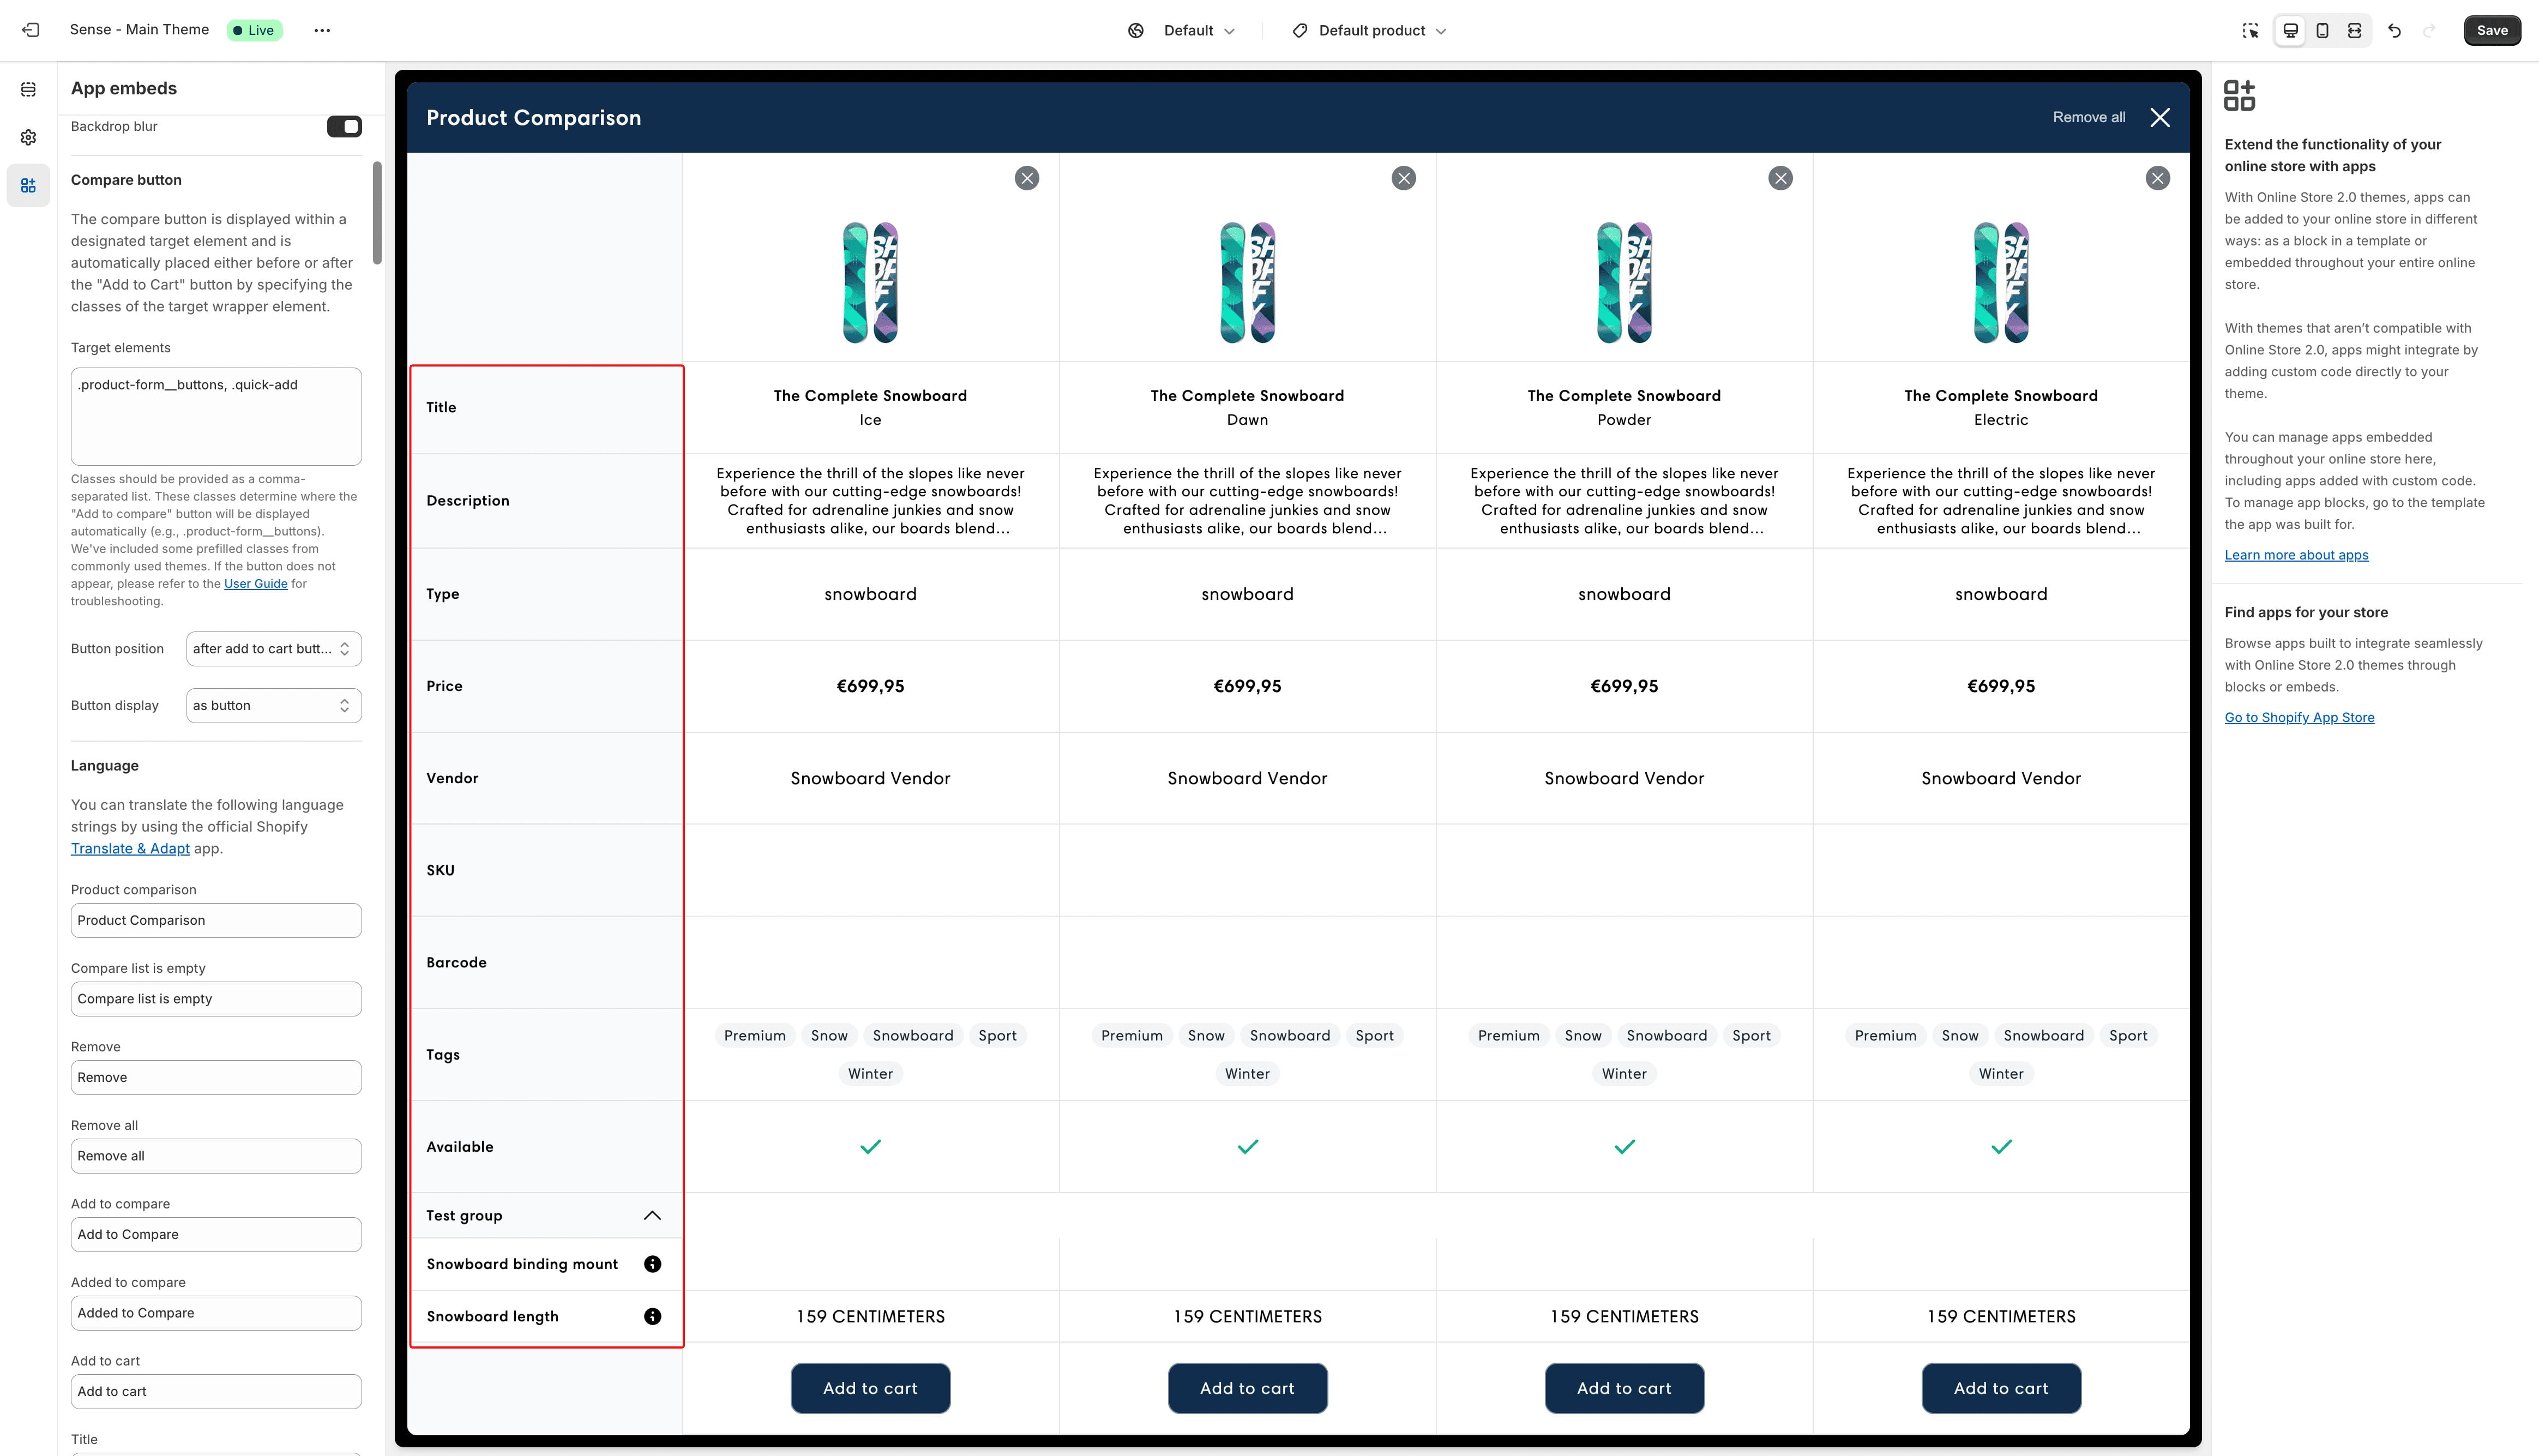Viewport: 2539px width, 1456px height.
Task: Open the theme more actions menu
Action: point(322,30)
